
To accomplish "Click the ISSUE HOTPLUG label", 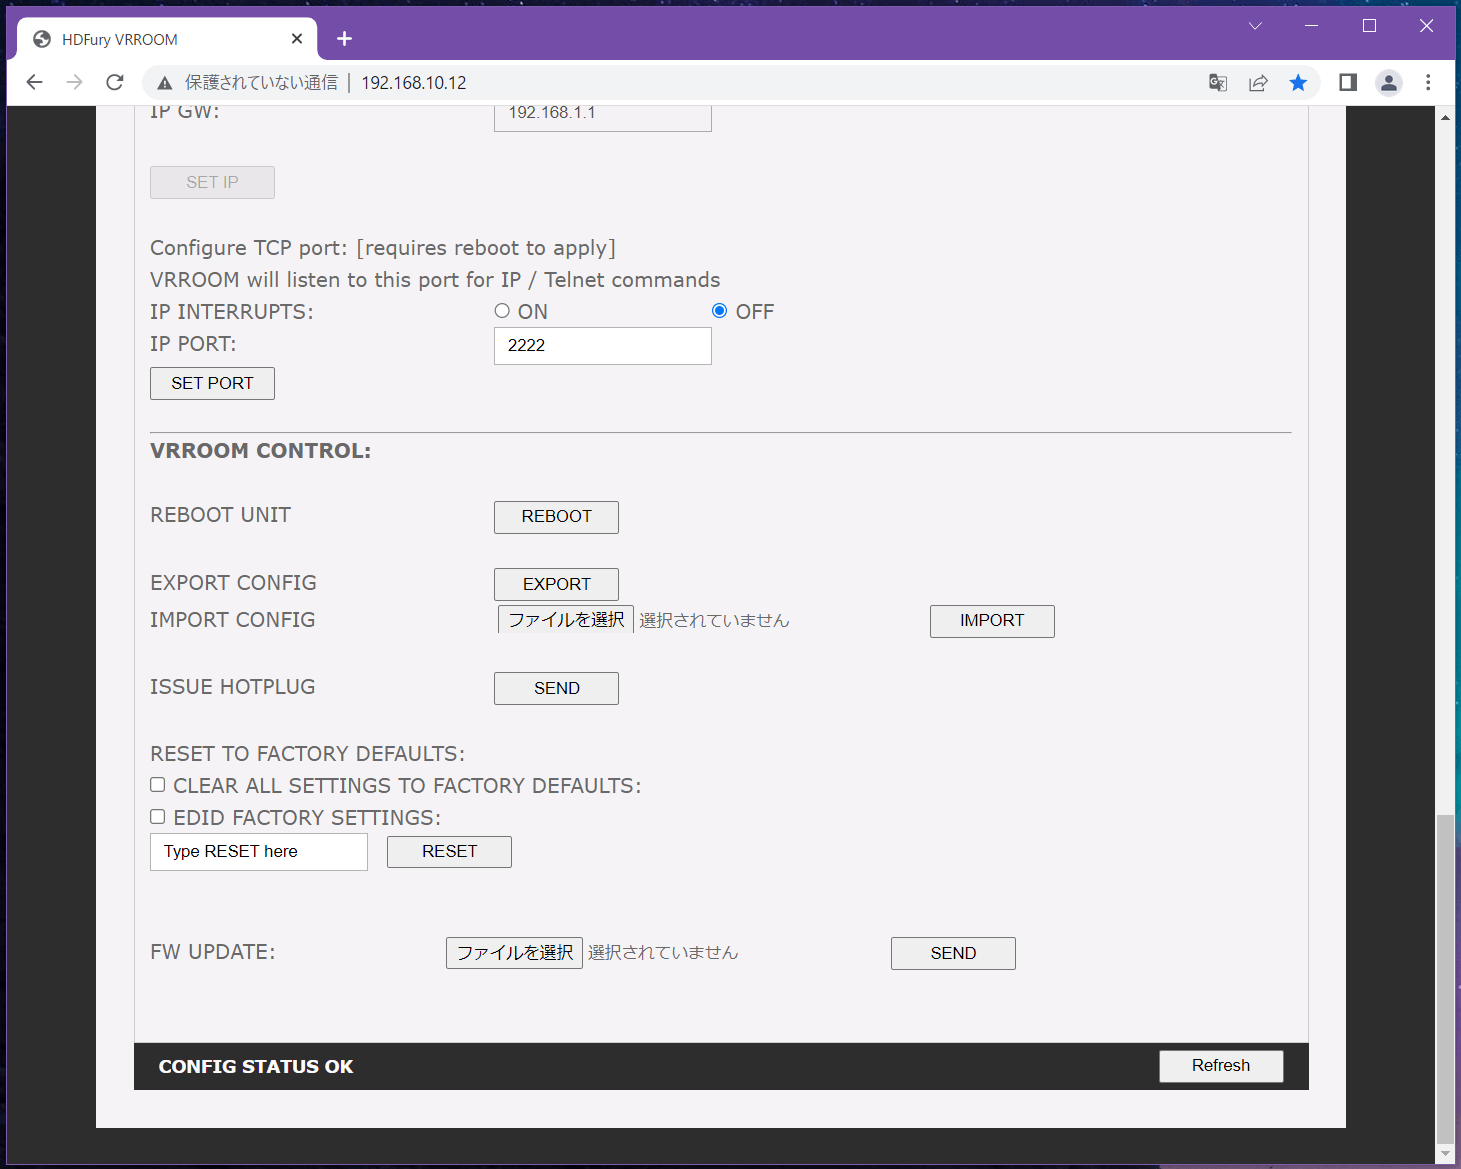I will [232, 687].
